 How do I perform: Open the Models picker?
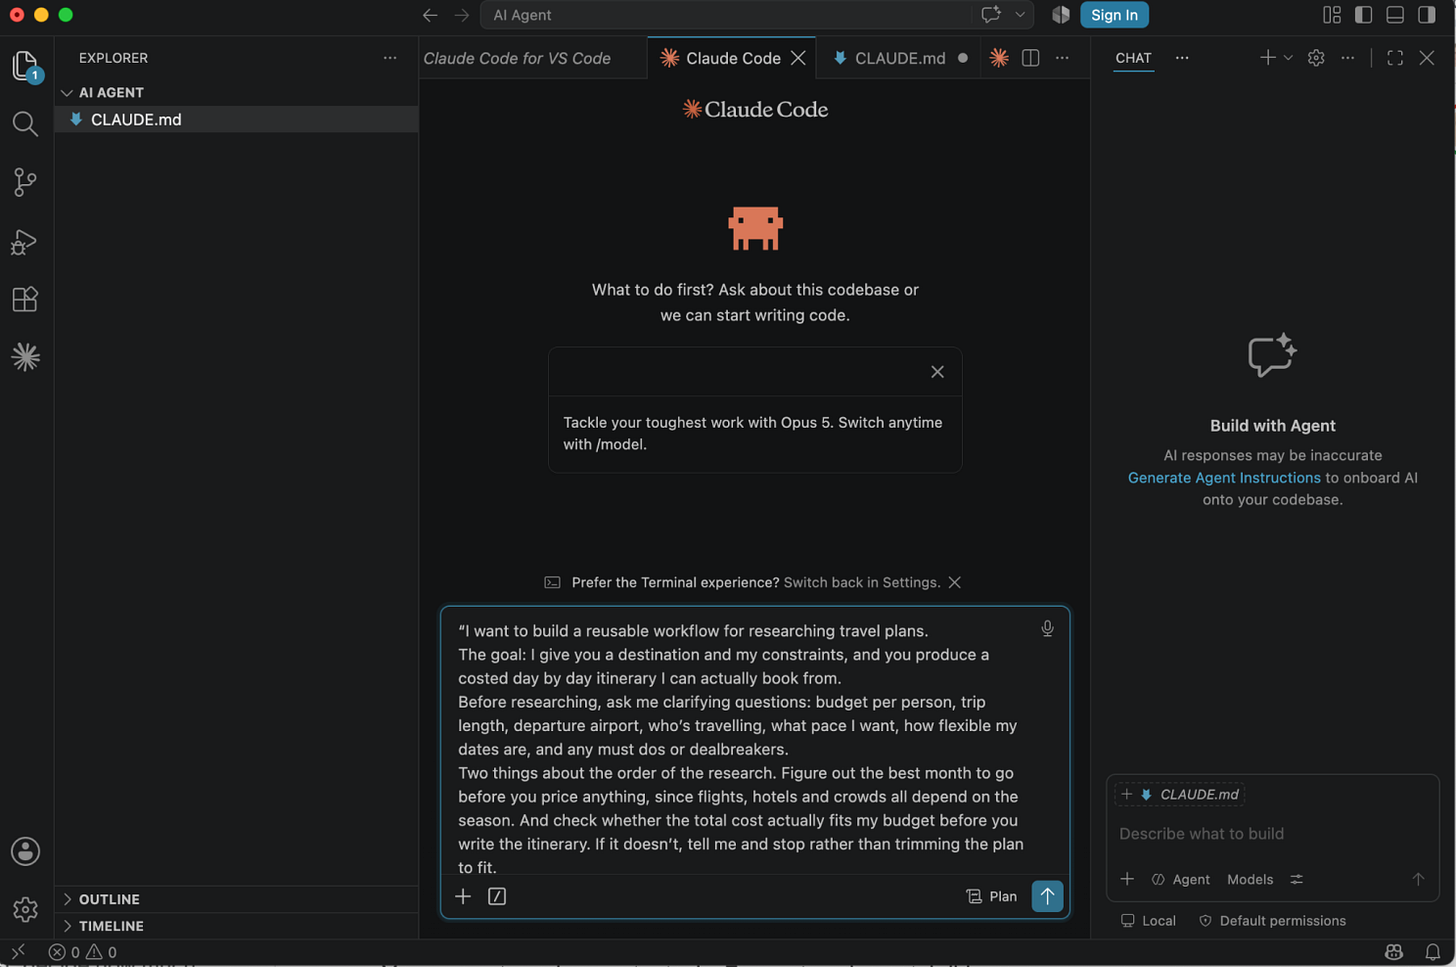click(1250, 880)
